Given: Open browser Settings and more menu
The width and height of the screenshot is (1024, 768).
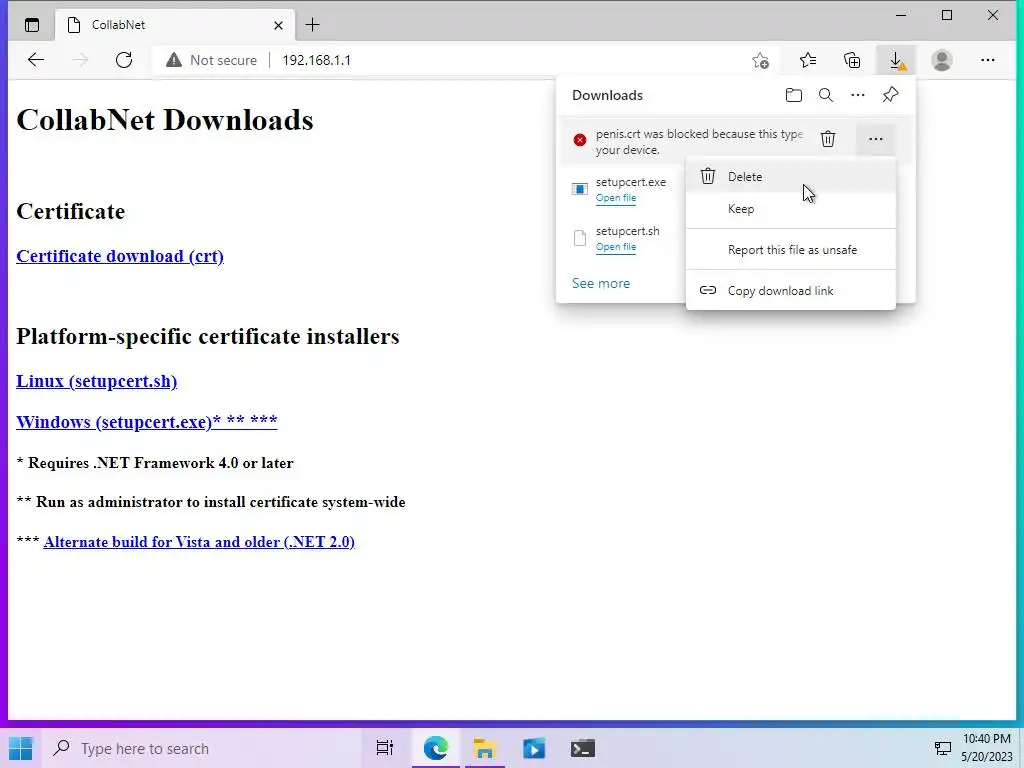Looking at the screenshot, I should coord(987,60).
